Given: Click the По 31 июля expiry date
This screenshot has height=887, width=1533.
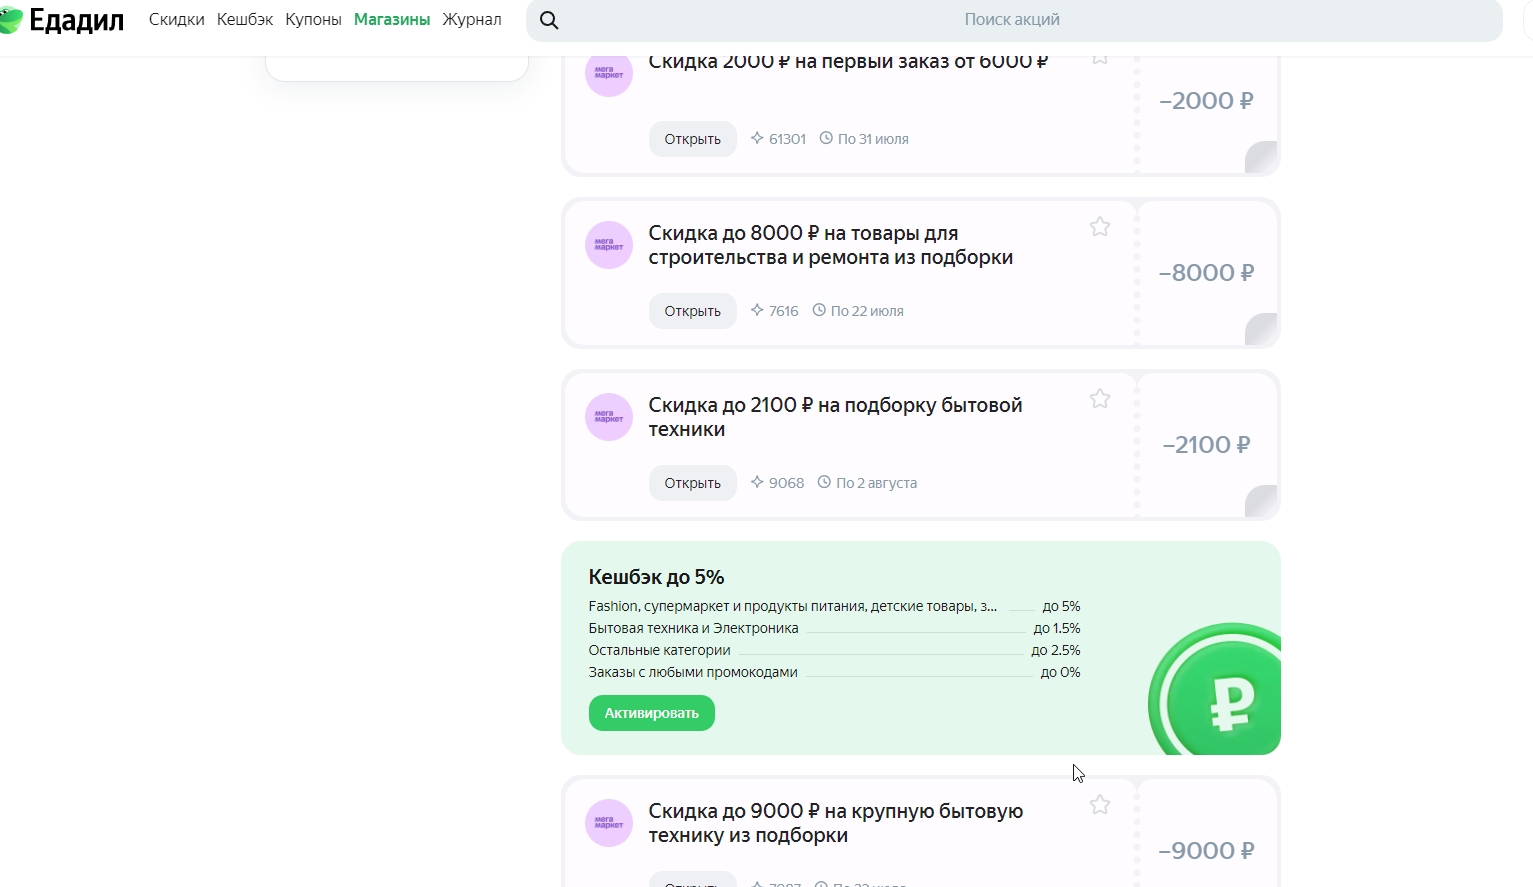Looking at the screenshot, I should 873,139.
